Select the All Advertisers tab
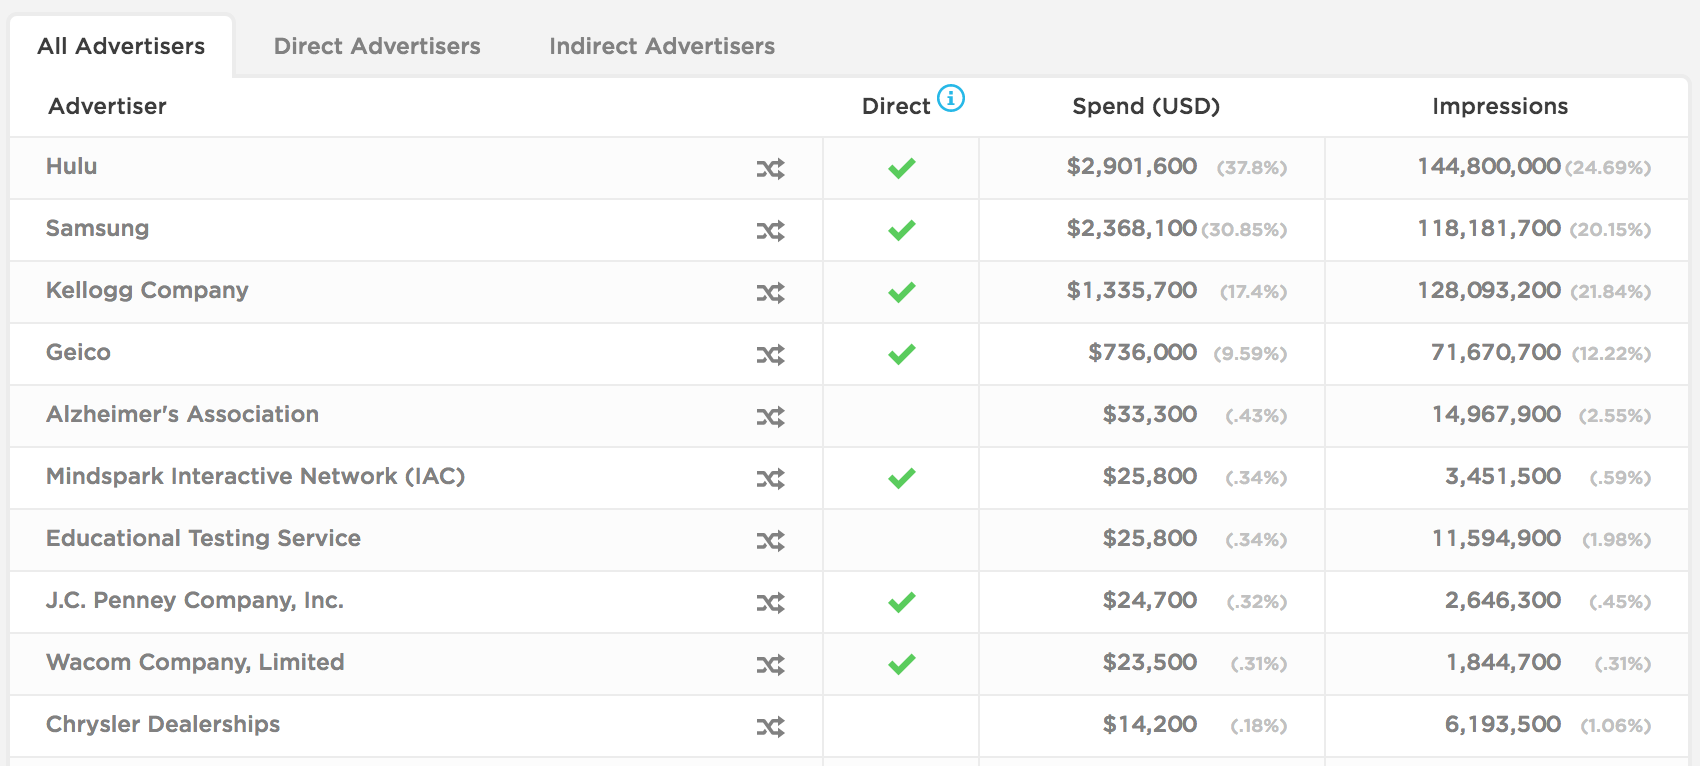 point(119,45)
